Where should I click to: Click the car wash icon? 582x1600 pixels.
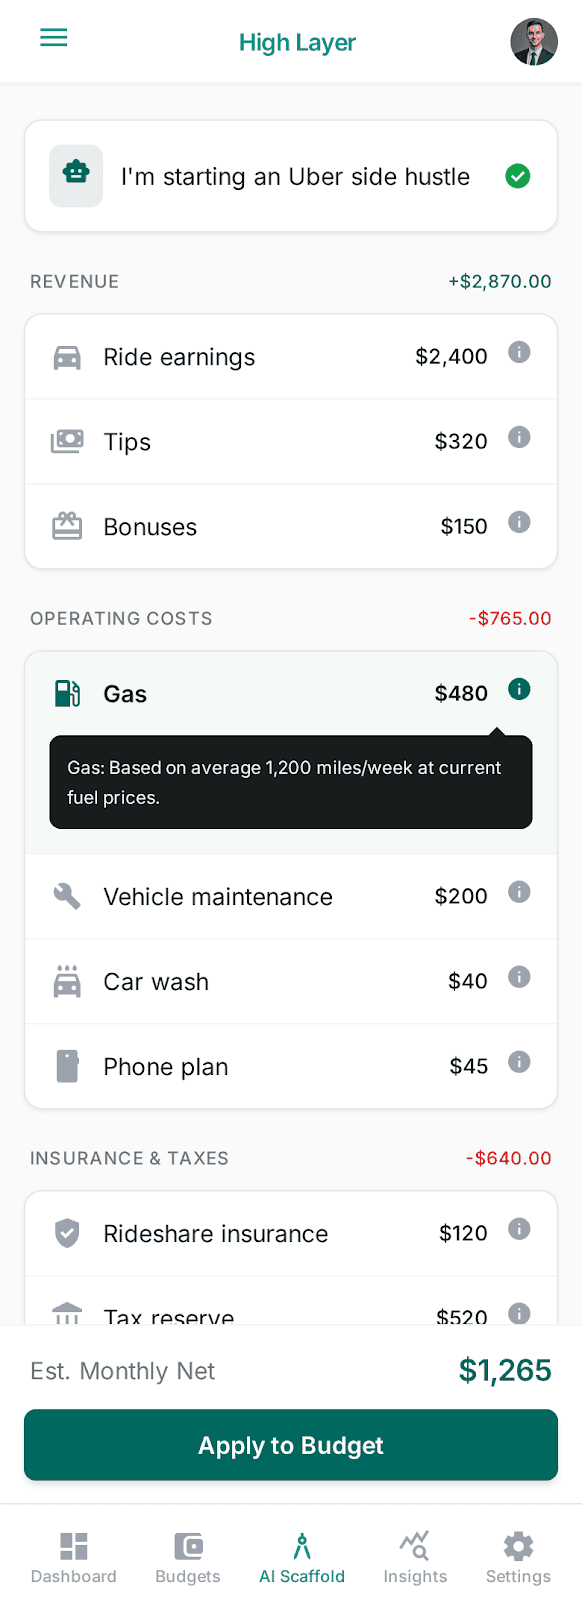coord(66,981)
